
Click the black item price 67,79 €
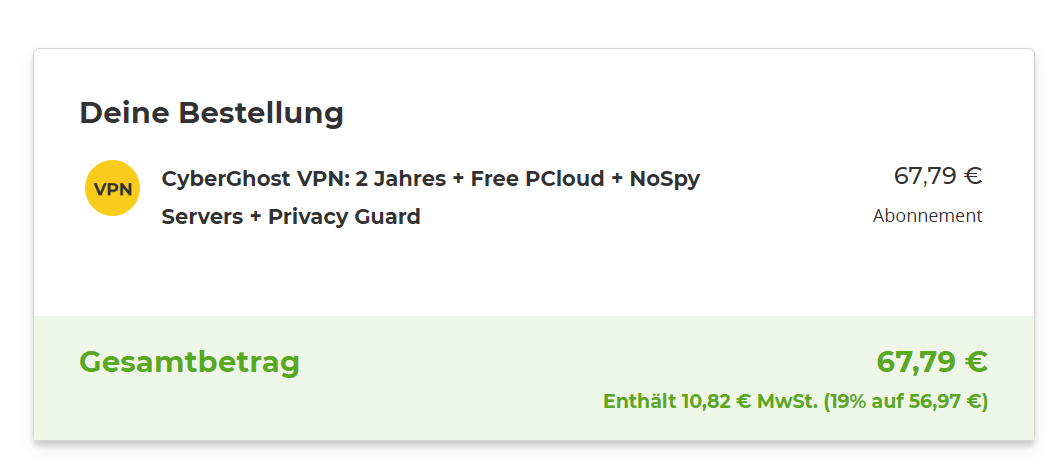tap(937, 176)
